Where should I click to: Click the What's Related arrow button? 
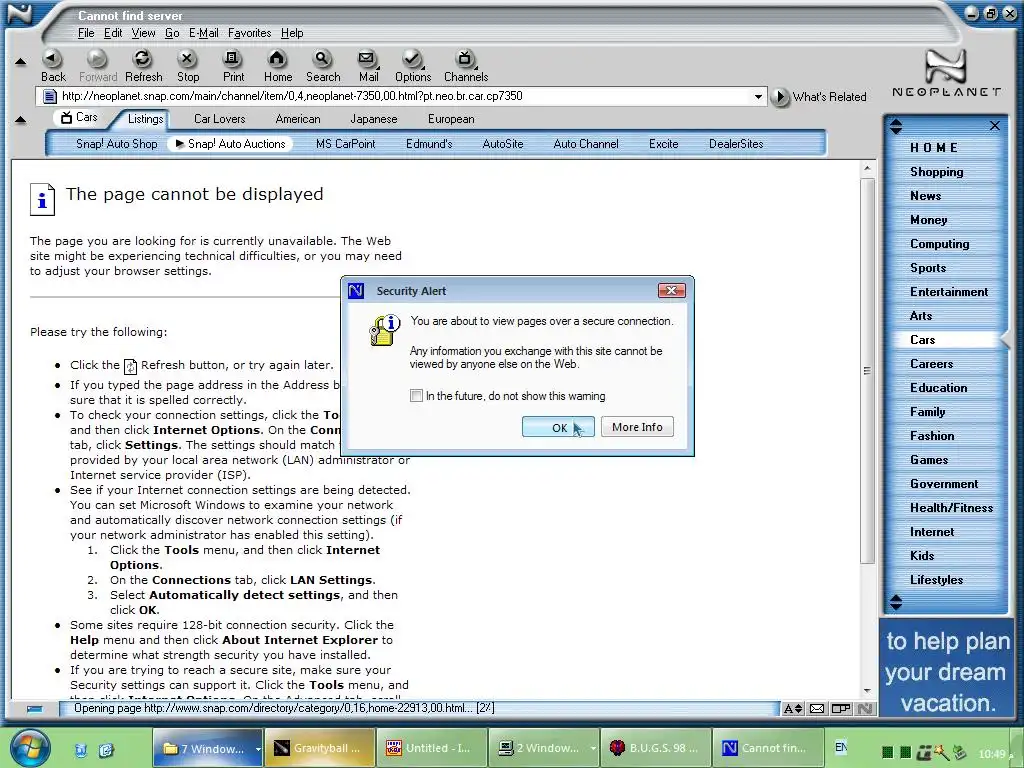780,97
